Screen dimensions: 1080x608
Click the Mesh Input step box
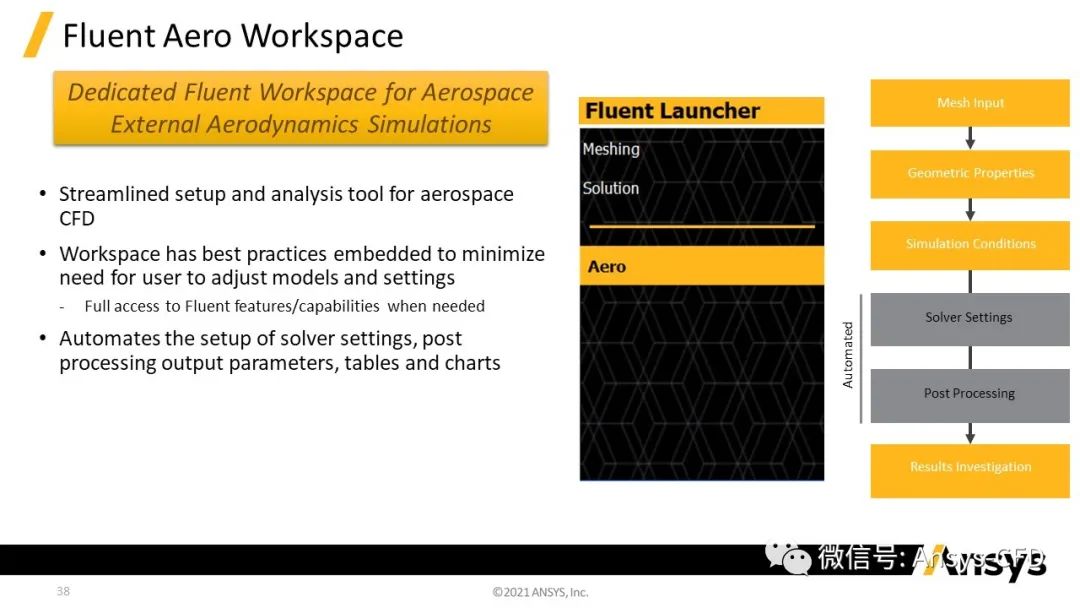point(970,103)
